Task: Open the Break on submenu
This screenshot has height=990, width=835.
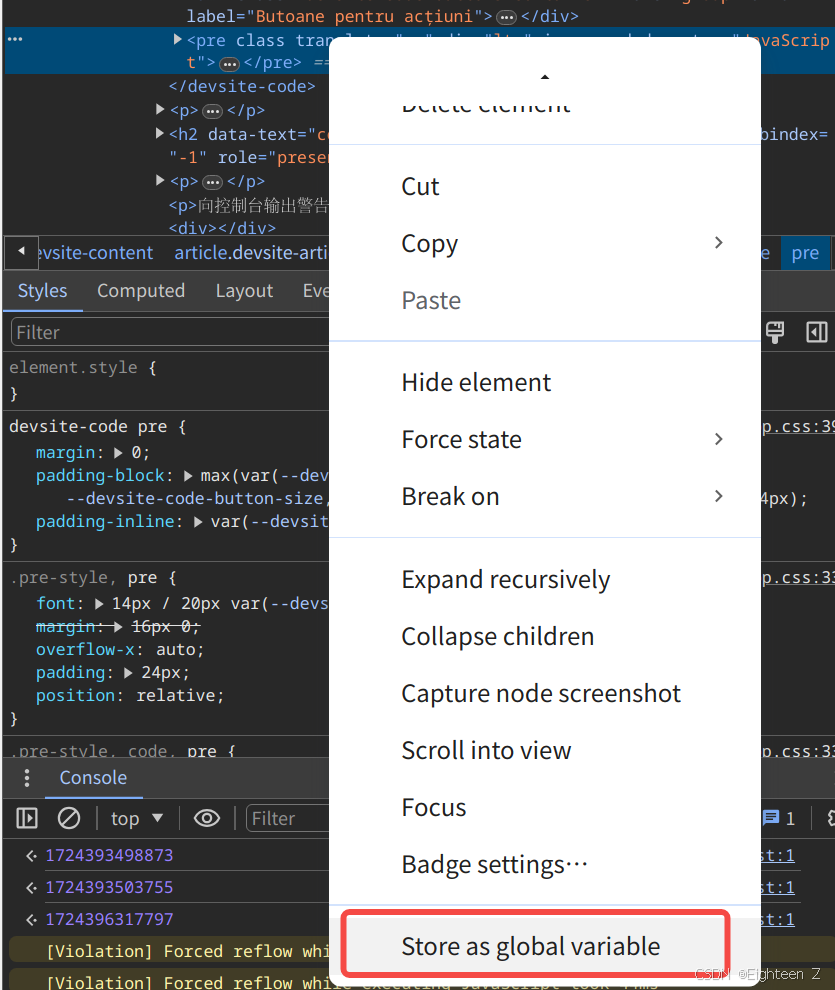Action: coord(545,496)
